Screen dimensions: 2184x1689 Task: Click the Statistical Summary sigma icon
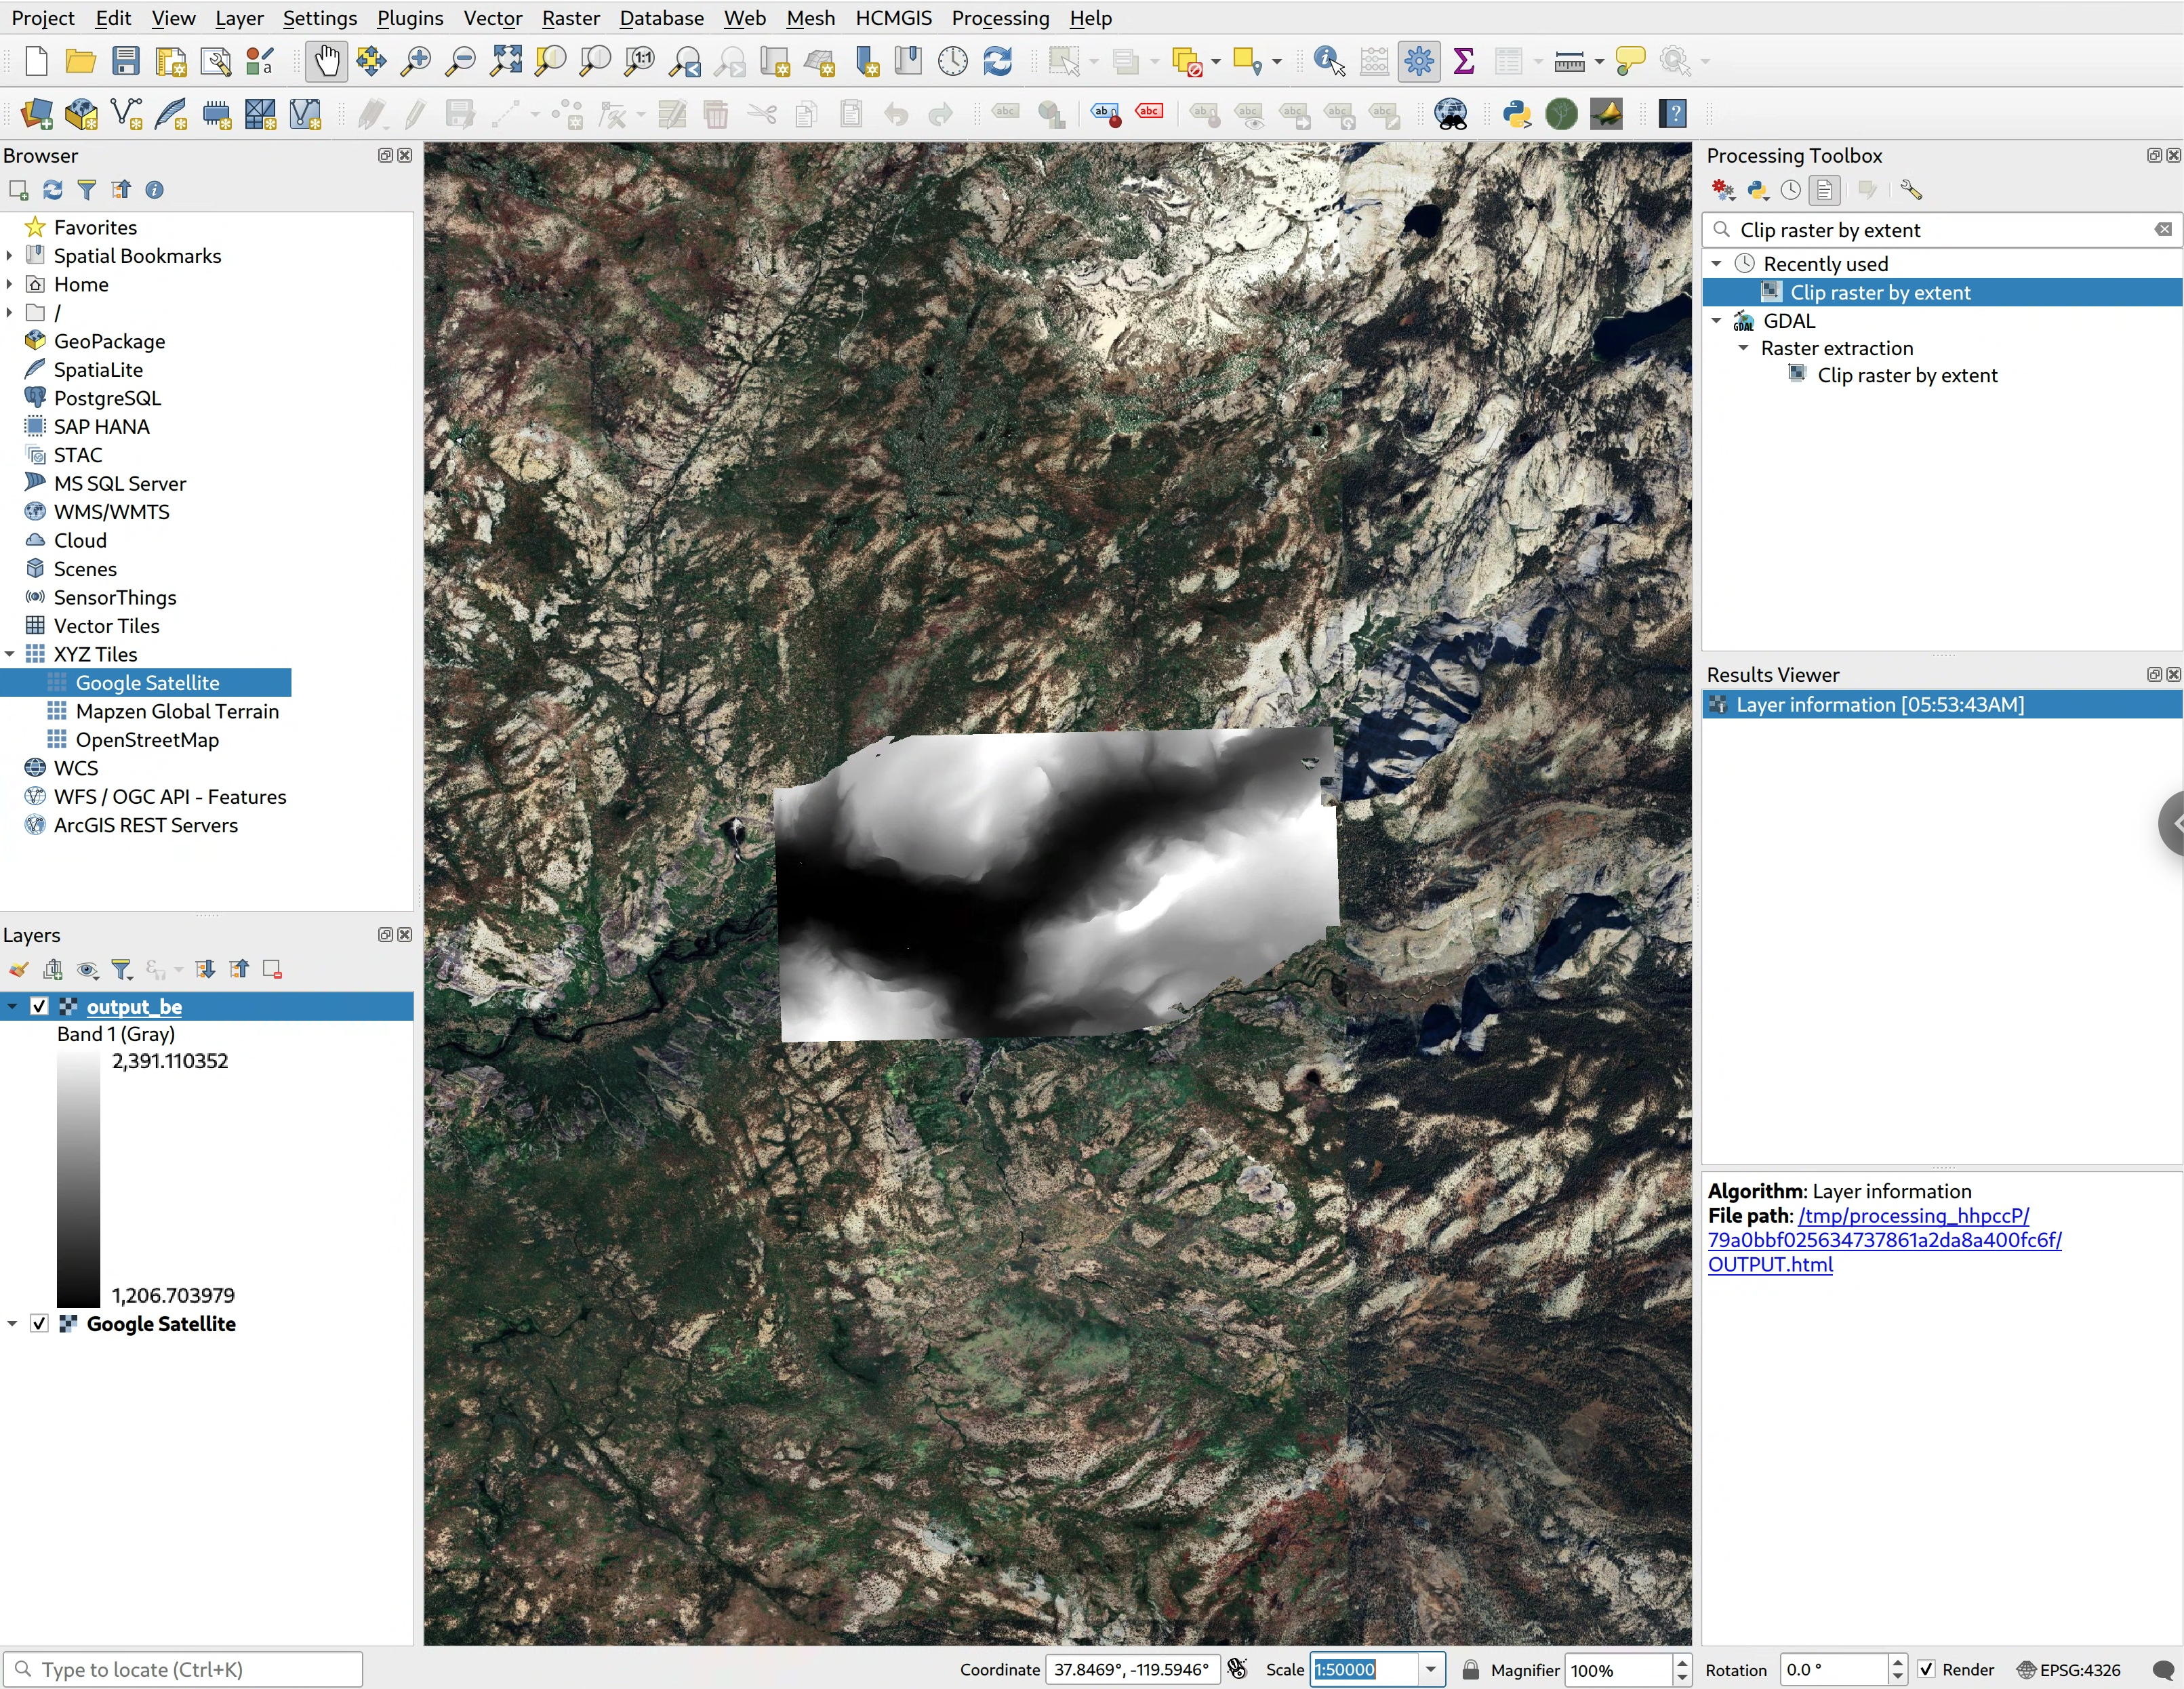(x=1463, y=62)
